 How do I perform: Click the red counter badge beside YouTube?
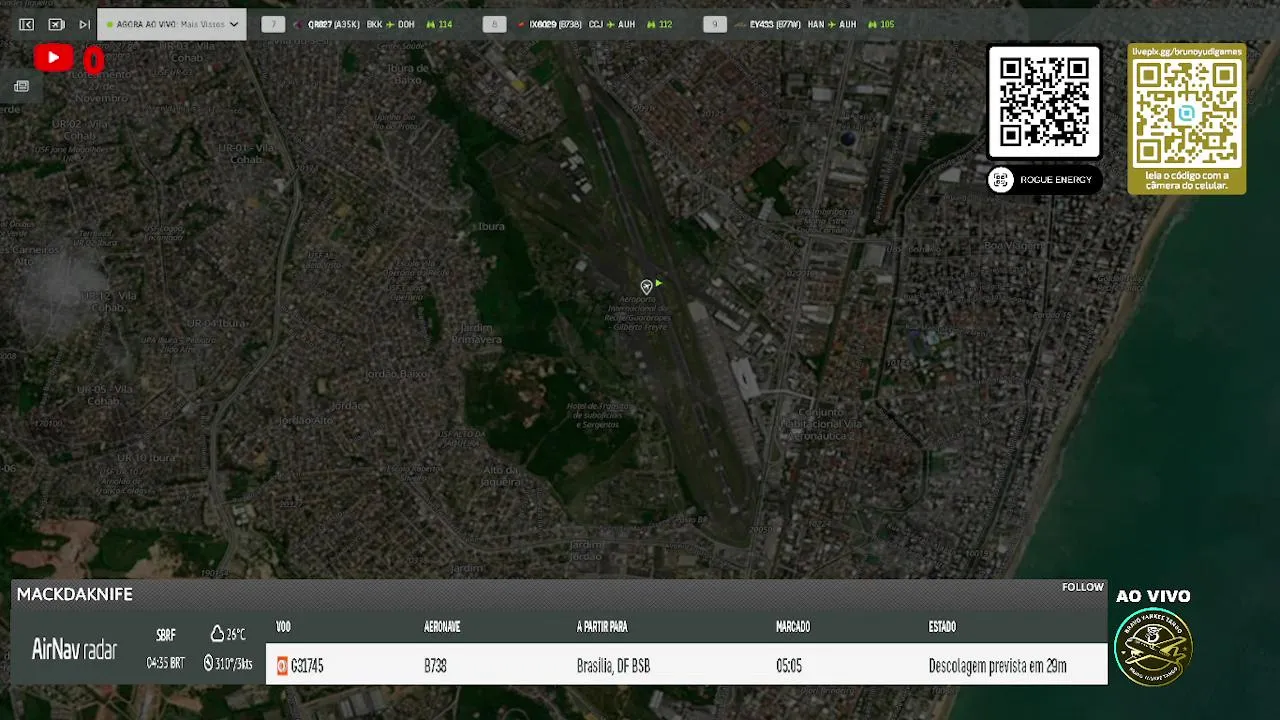(x=94, y=61)
